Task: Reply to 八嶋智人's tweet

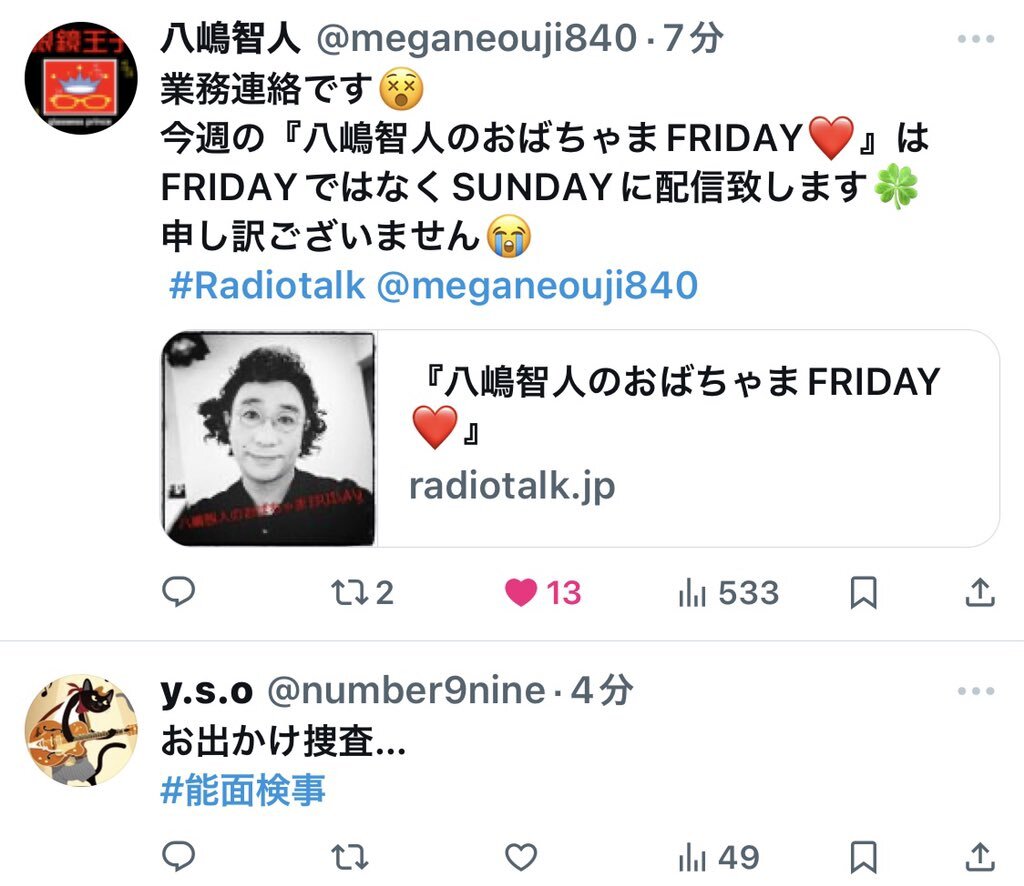Action: pyautogui.click(x=178, y=592)
